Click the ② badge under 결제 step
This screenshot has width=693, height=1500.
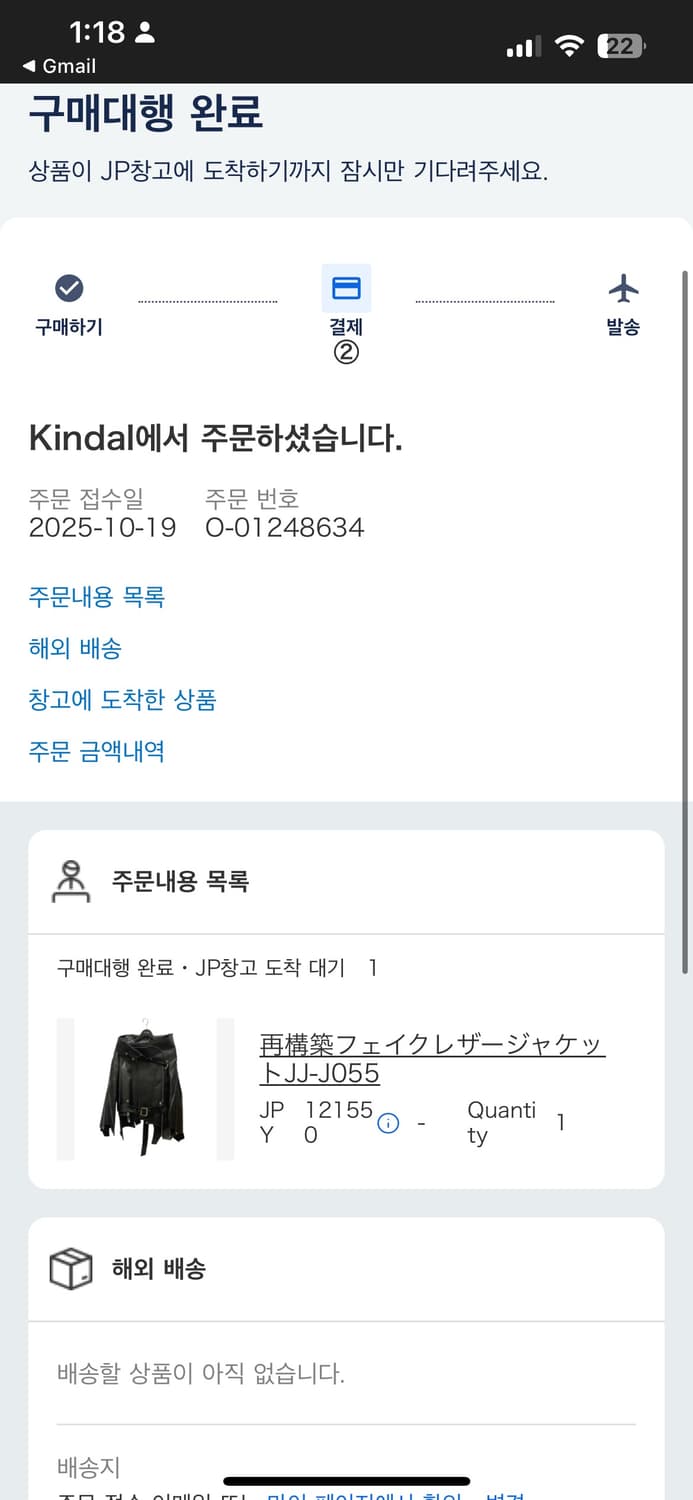coord(346,352)
